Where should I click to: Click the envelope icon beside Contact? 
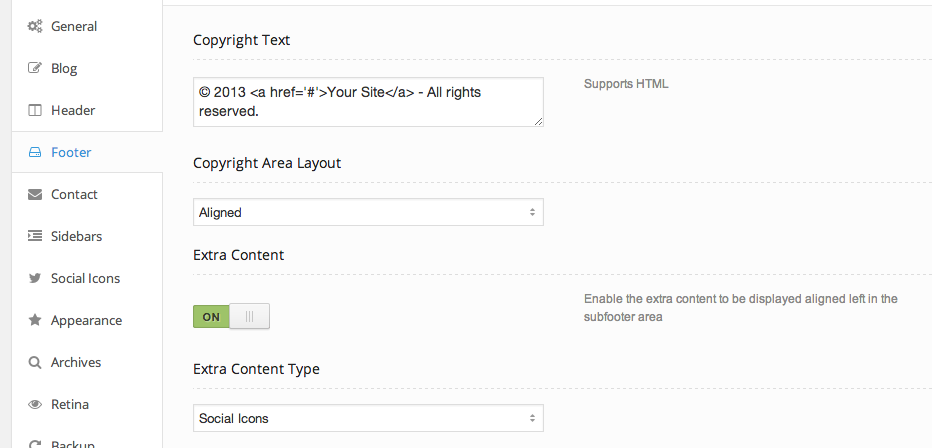35,195
